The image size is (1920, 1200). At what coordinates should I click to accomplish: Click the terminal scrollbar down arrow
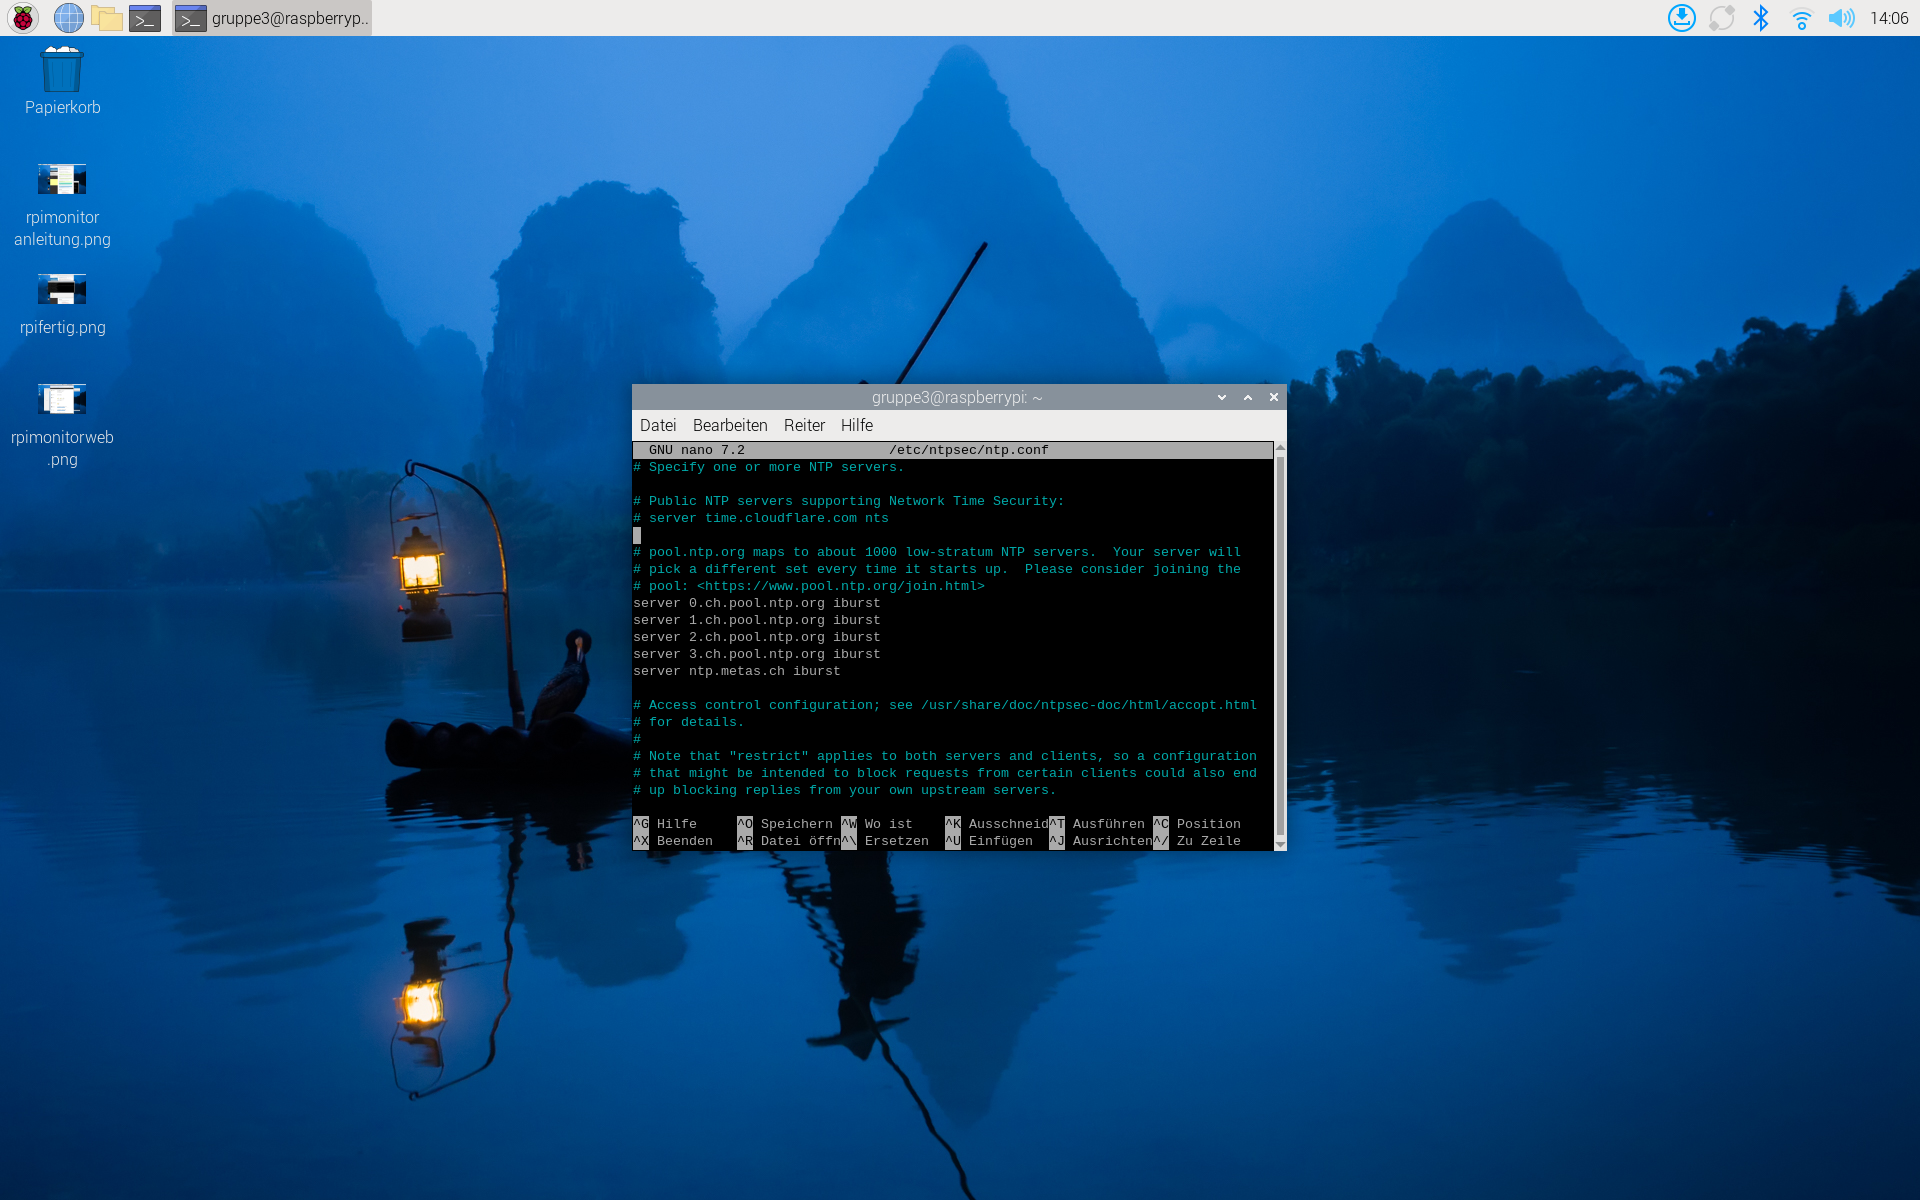pos(1280,845)
